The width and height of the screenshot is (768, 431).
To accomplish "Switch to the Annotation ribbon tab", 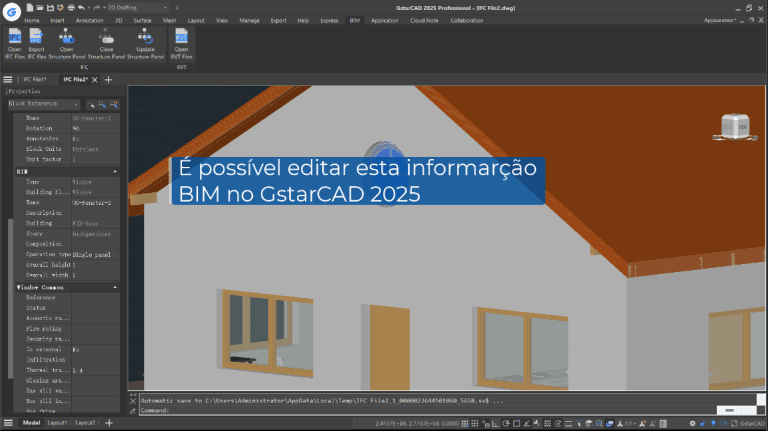I will coord(90,21).
